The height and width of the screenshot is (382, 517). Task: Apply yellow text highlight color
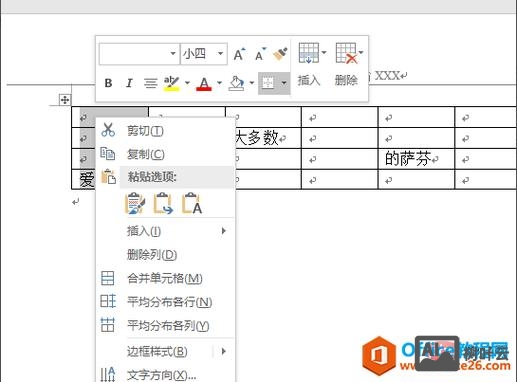click(172, 83)
